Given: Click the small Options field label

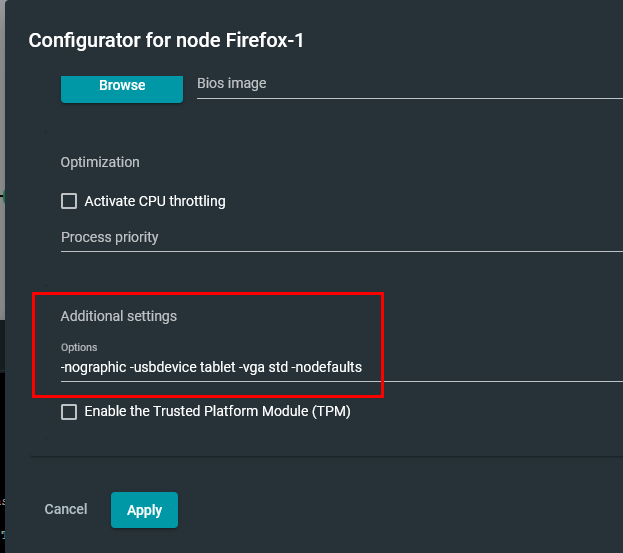Looking at the screenshot, I should (x=78, y=347).
